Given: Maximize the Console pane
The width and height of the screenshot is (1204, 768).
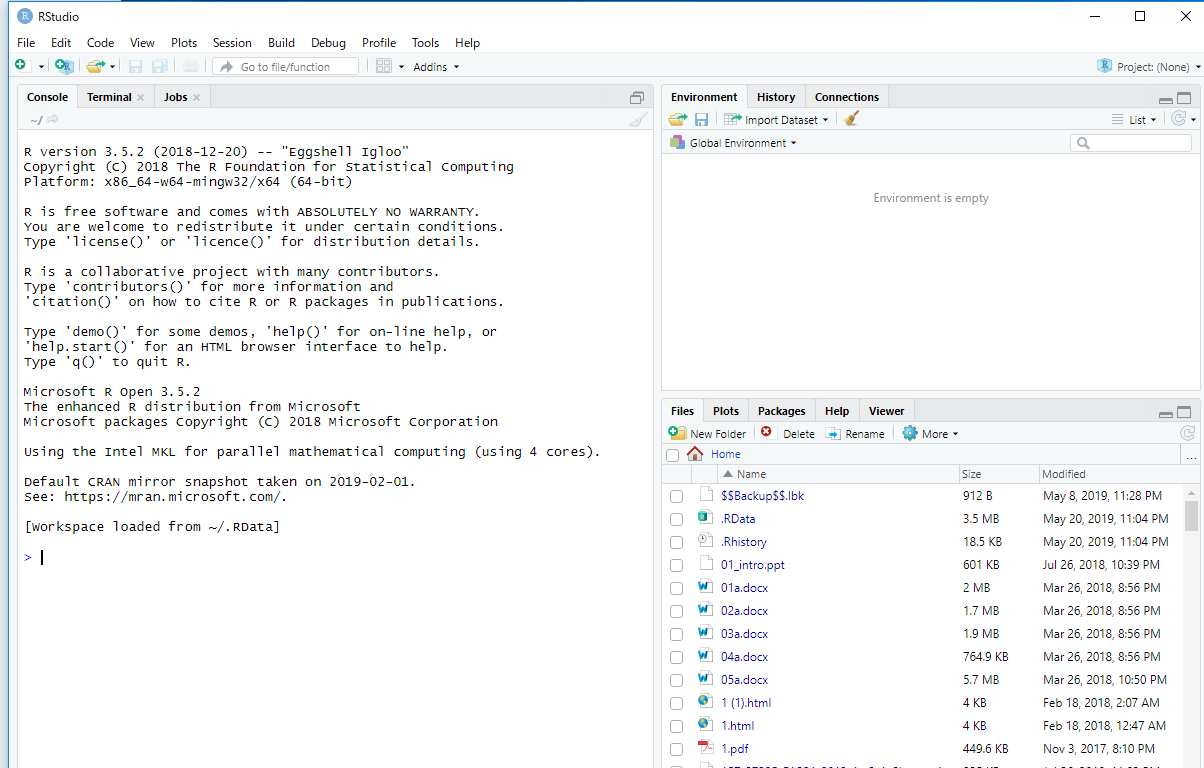Looking at the screenshot, I should (x=637, y=98).
